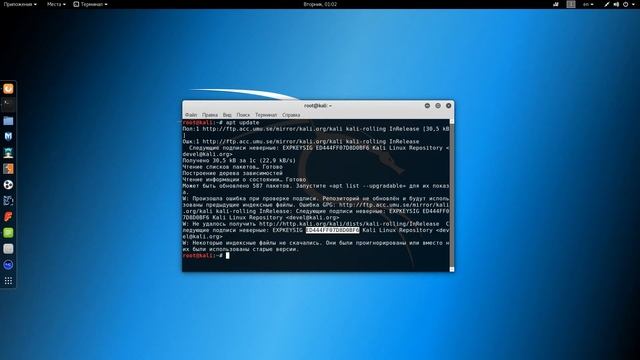Click the clock showing Вторник, 01:02
The image size is (640, 360).
click(x=320, y=4)
